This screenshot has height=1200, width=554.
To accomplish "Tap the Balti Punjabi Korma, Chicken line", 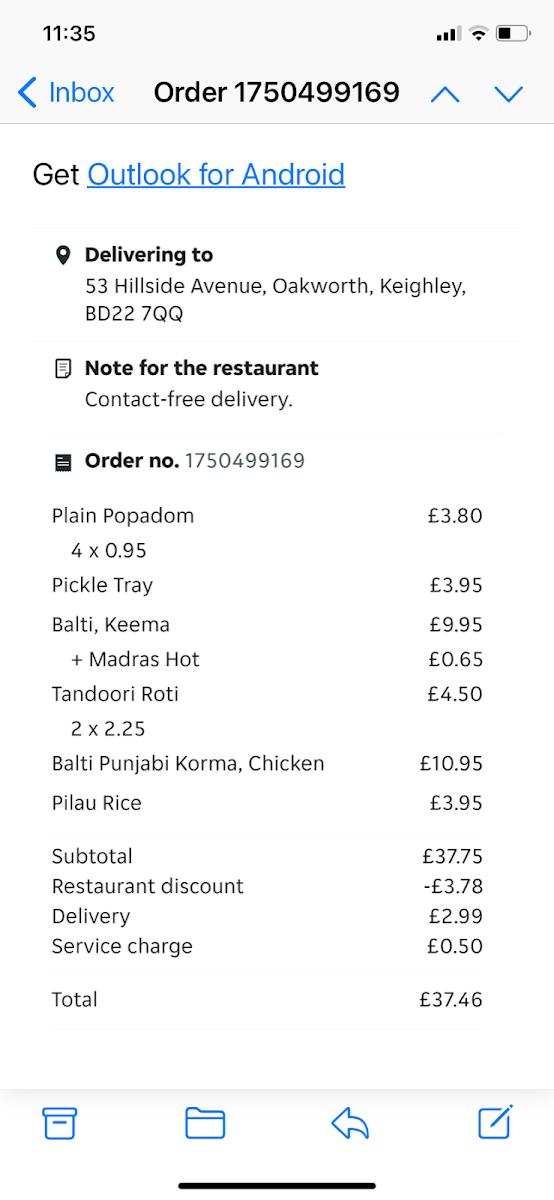I will pyautogui.click(x=267, y=764).
